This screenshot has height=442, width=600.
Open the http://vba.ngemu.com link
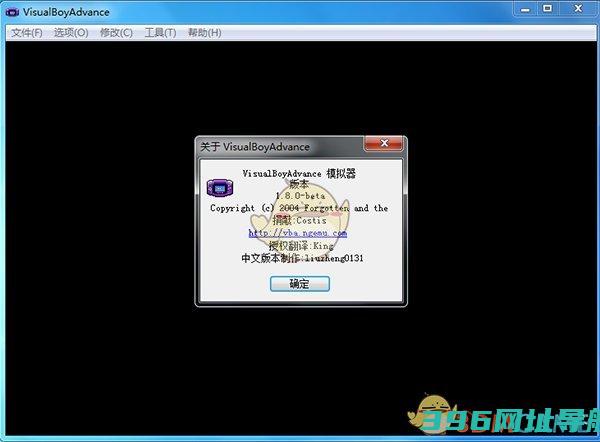(298, 233)
